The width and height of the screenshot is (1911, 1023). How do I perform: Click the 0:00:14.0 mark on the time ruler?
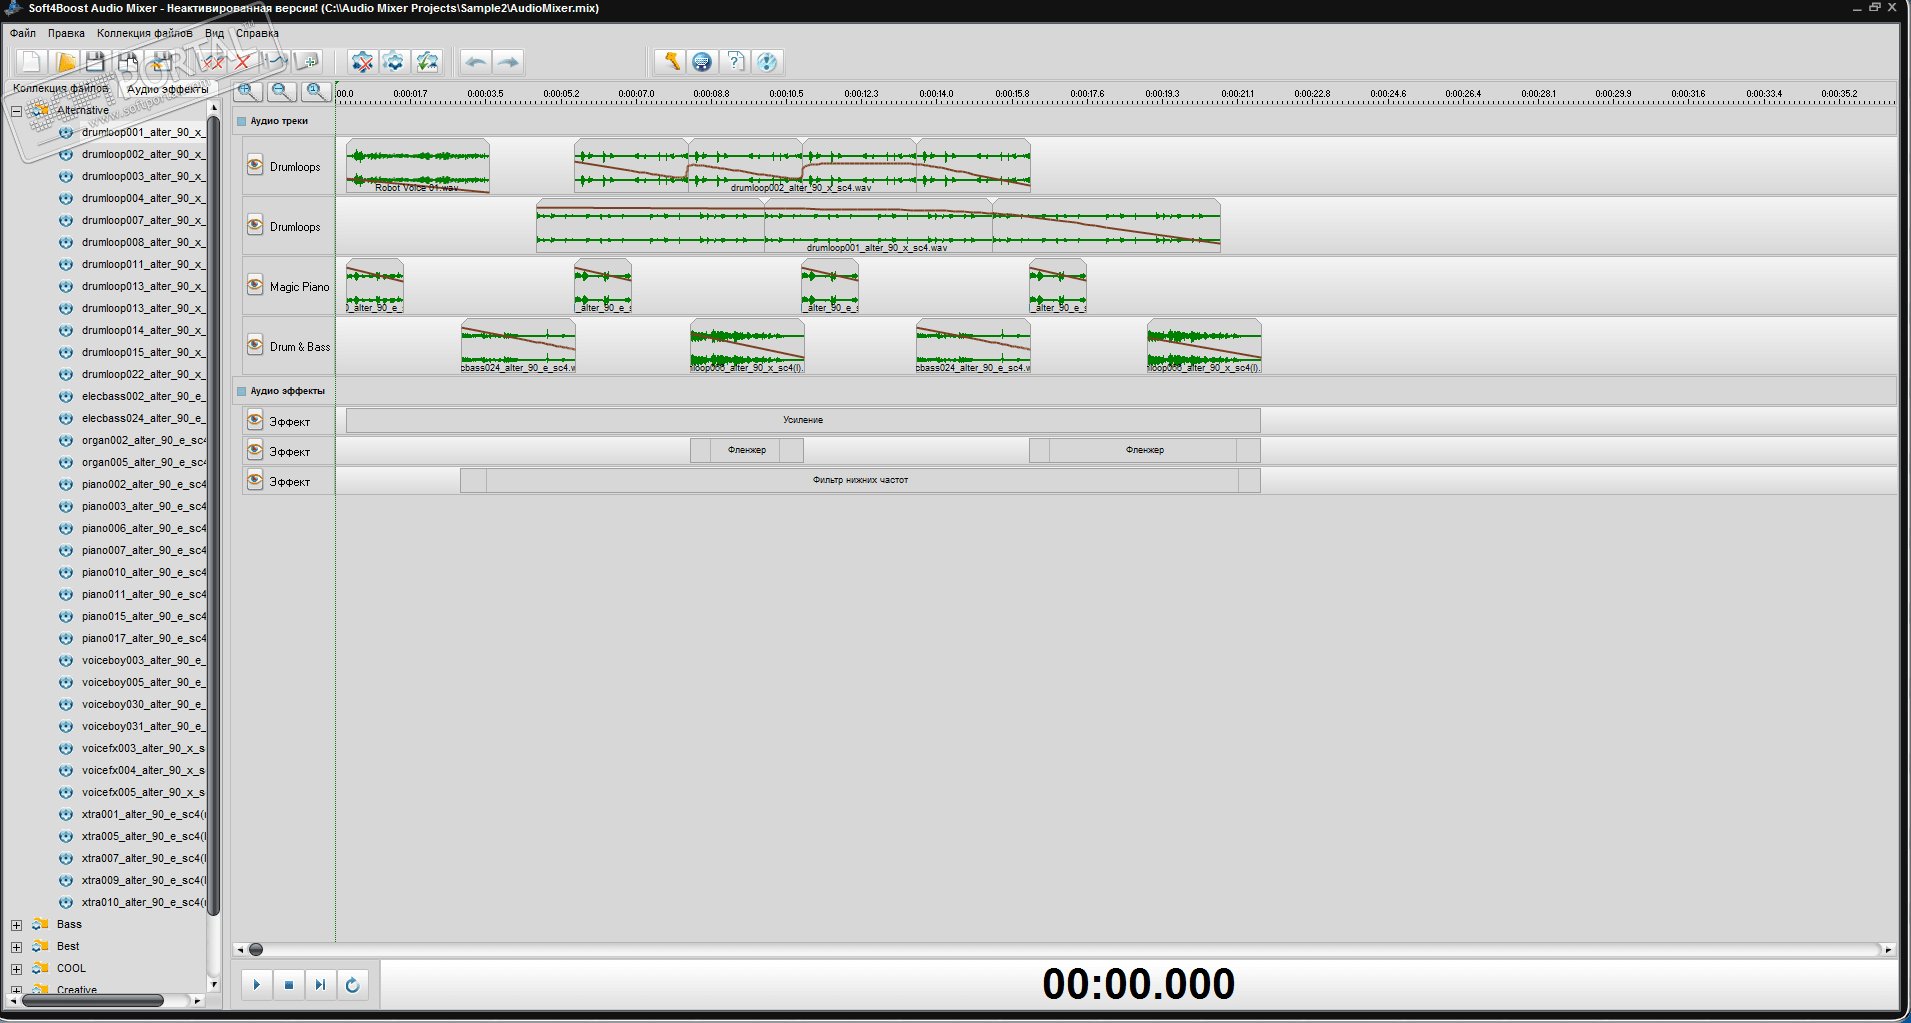coord(937,94)
